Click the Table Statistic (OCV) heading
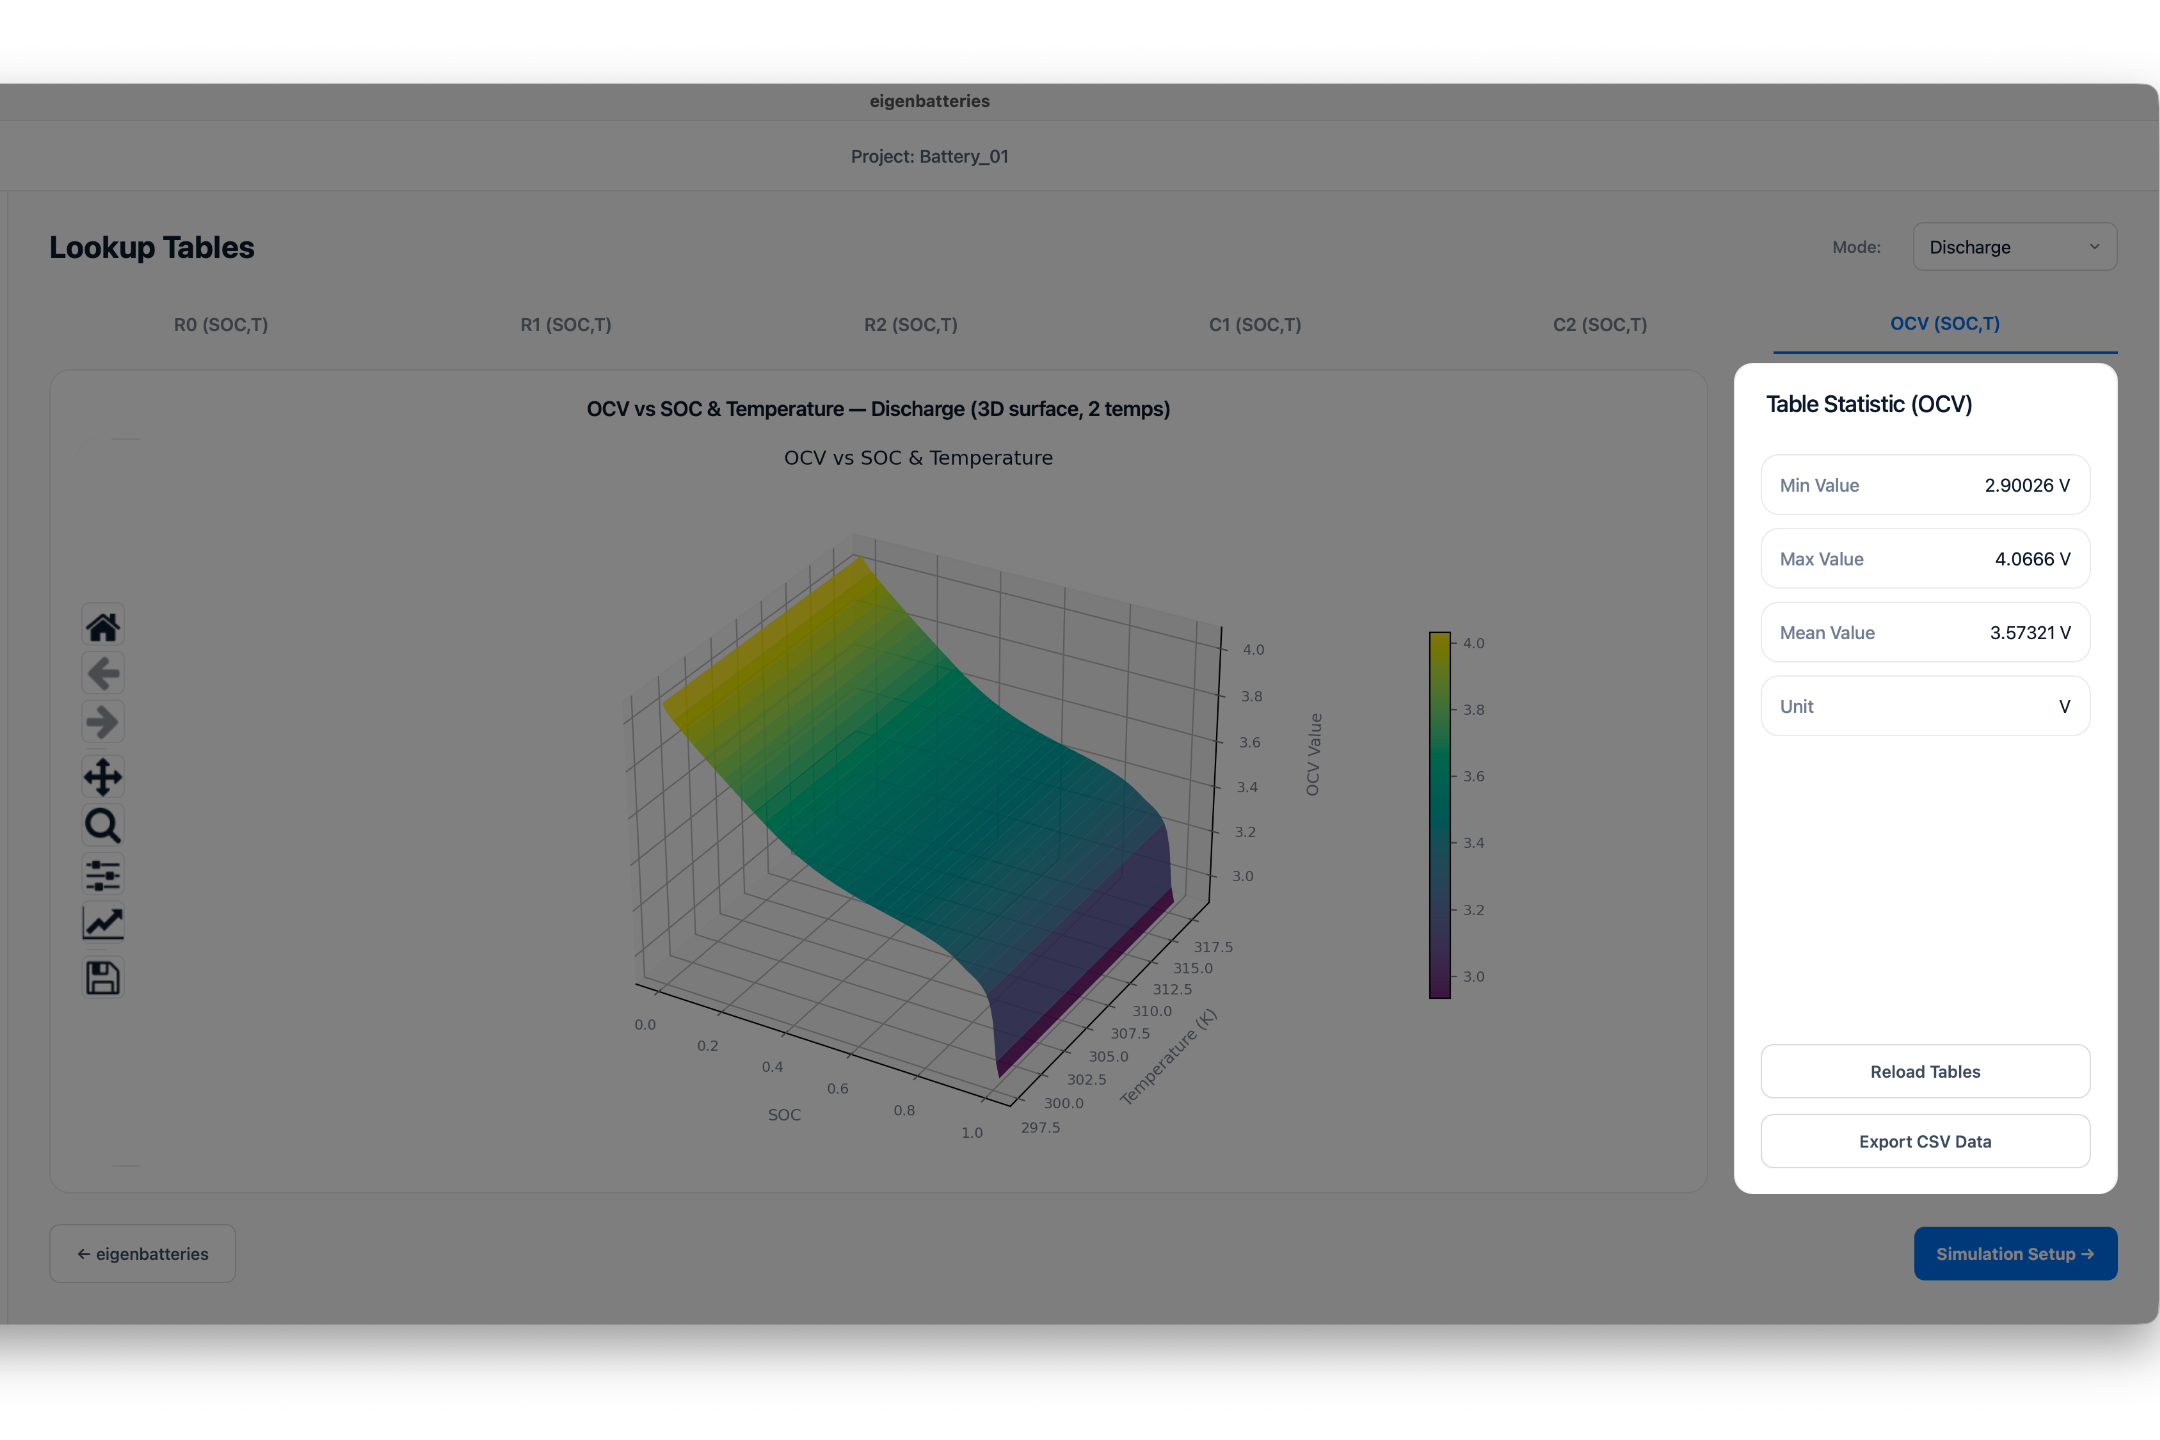This screenshot has width=2160, height=1440. (x=1869, y=404)
